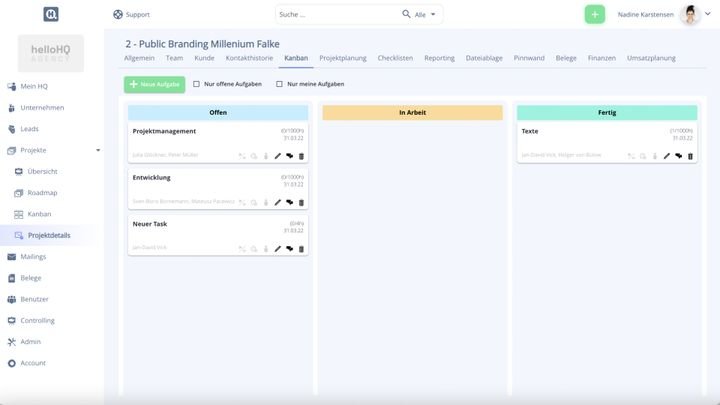Click pencil edit icon on Entwicklung card
Image resolution: width=720 pixels, height=405 pixels.
(x=278, y=202)
